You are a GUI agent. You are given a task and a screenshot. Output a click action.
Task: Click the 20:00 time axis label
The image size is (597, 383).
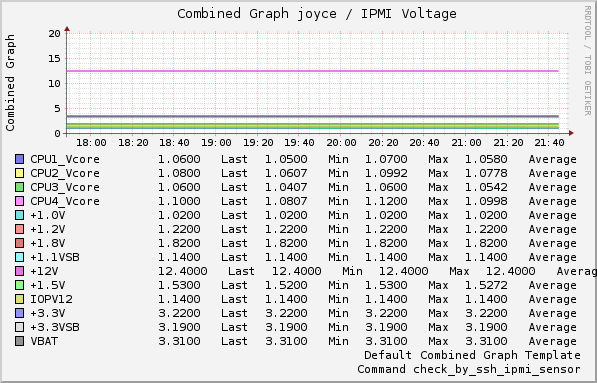[341, 143]
